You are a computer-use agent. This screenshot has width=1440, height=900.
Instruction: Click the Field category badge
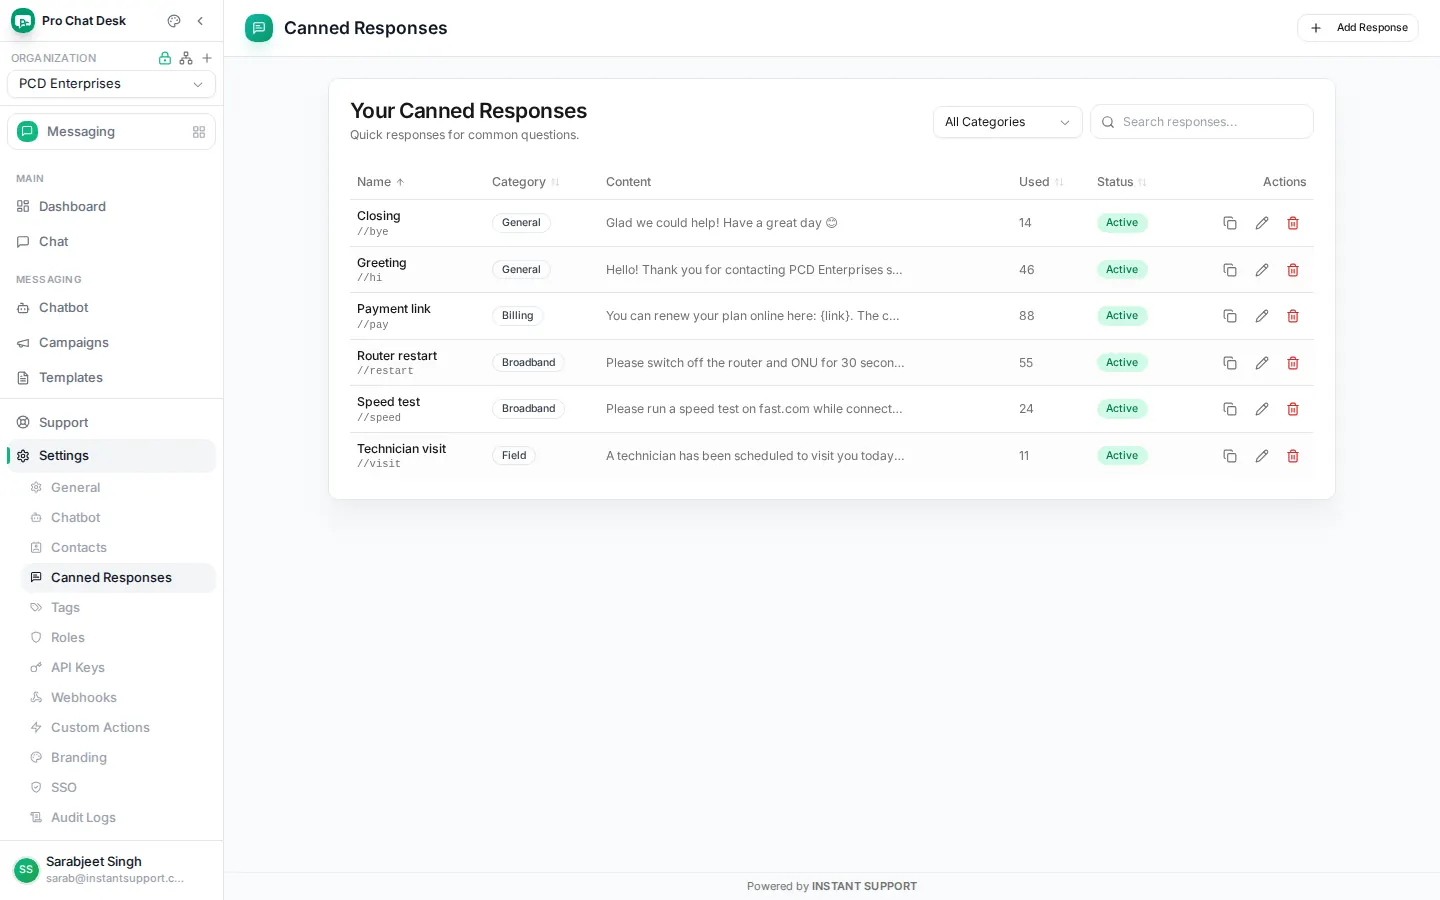(514, 456)
